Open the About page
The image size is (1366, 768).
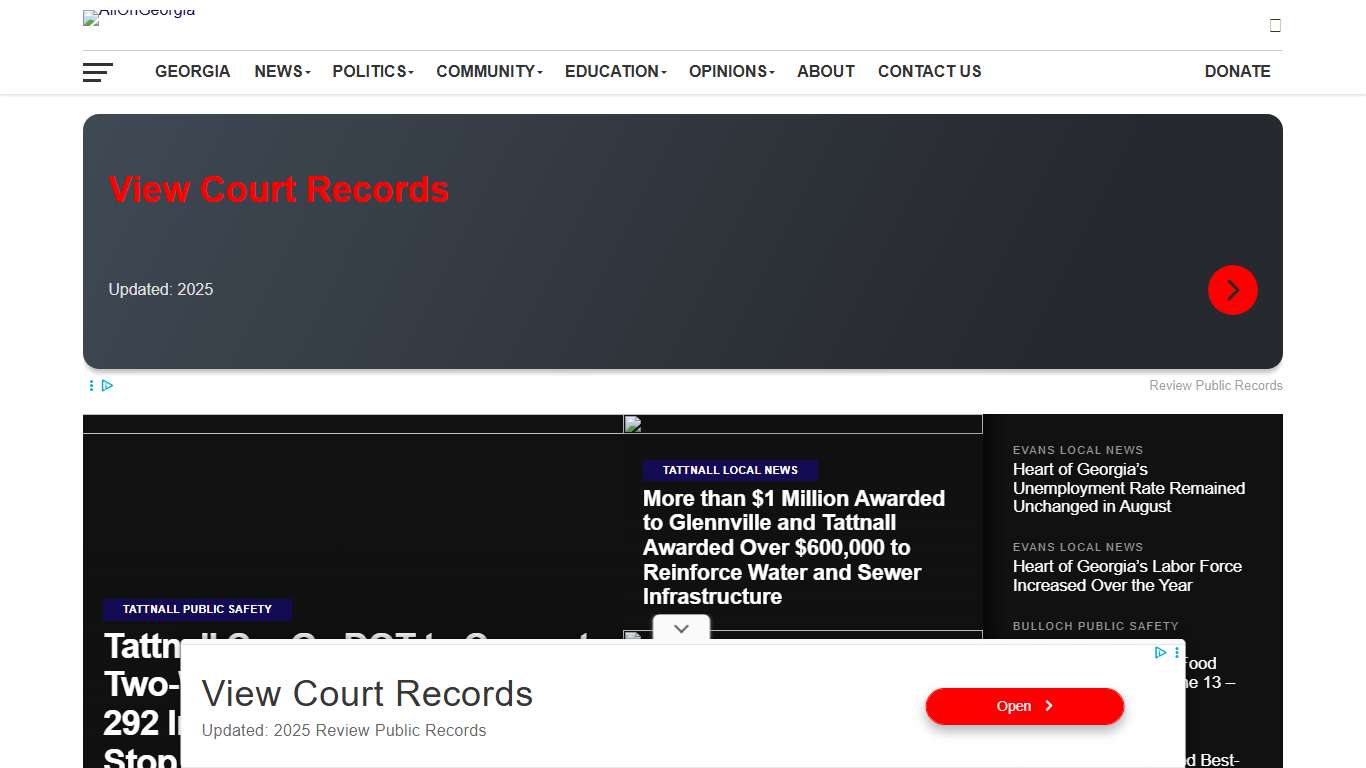click(825, 72)
